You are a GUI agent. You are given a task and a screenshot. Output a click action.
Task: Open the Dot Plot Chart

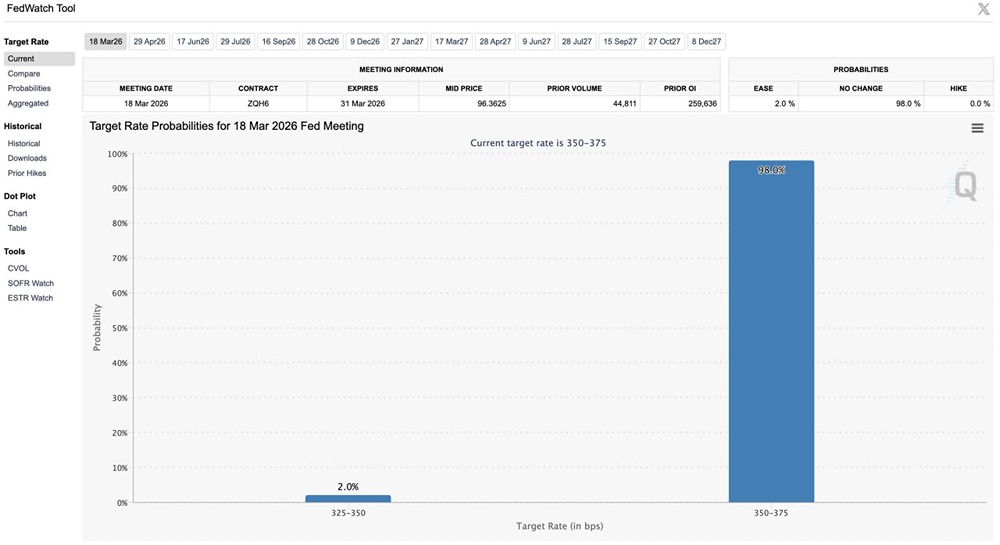(x=18, y=214)
